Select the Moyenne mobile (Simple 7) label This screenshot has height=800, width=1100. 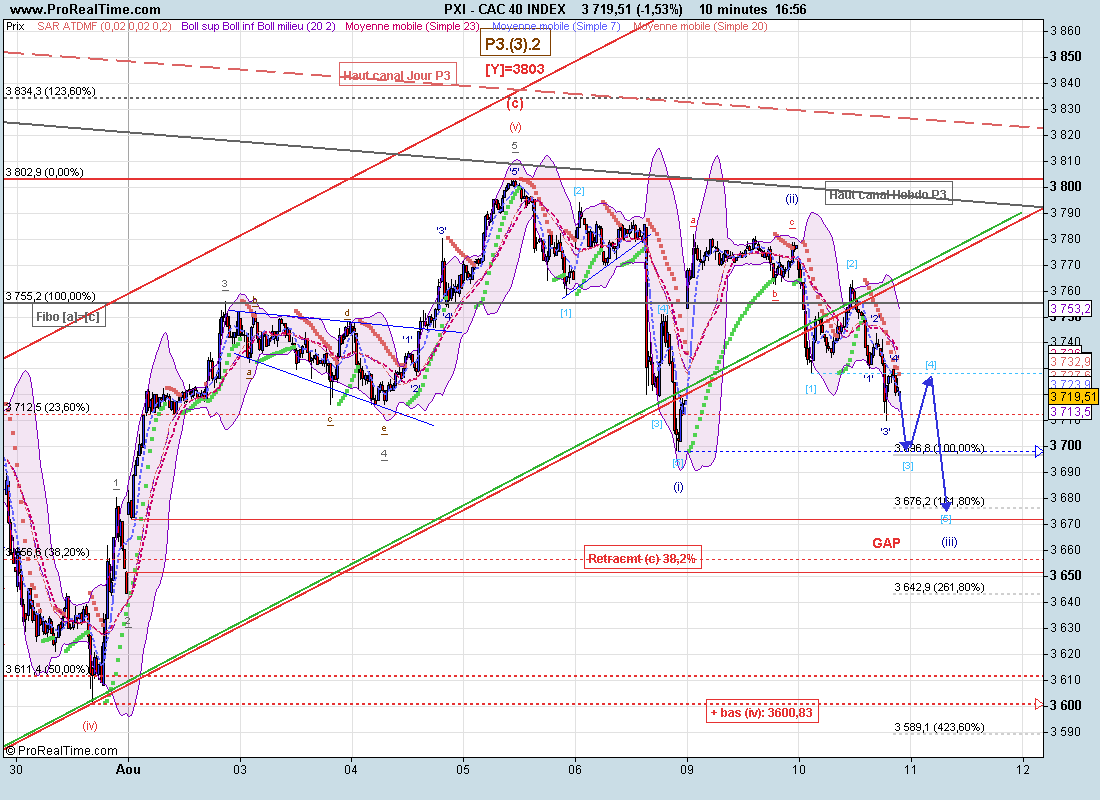[x=556, y=26]
